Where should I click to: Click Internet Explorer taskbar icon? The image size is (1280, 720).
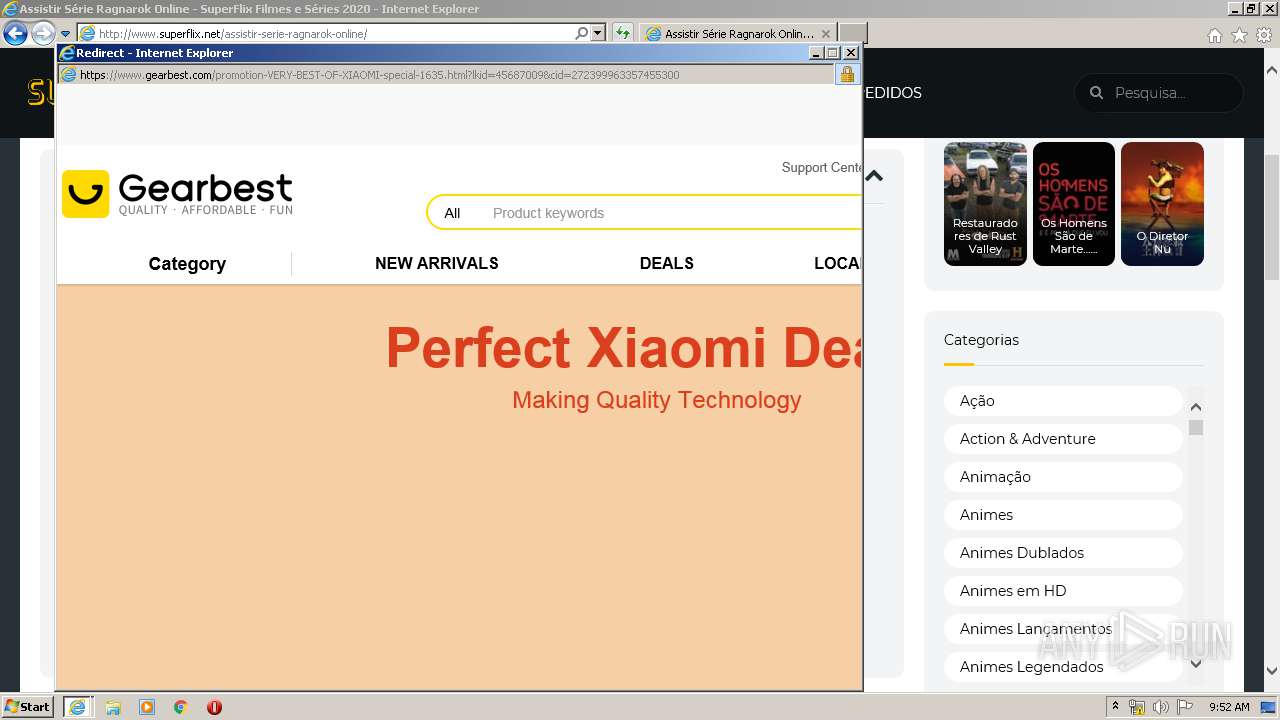(x=77, y=707)
